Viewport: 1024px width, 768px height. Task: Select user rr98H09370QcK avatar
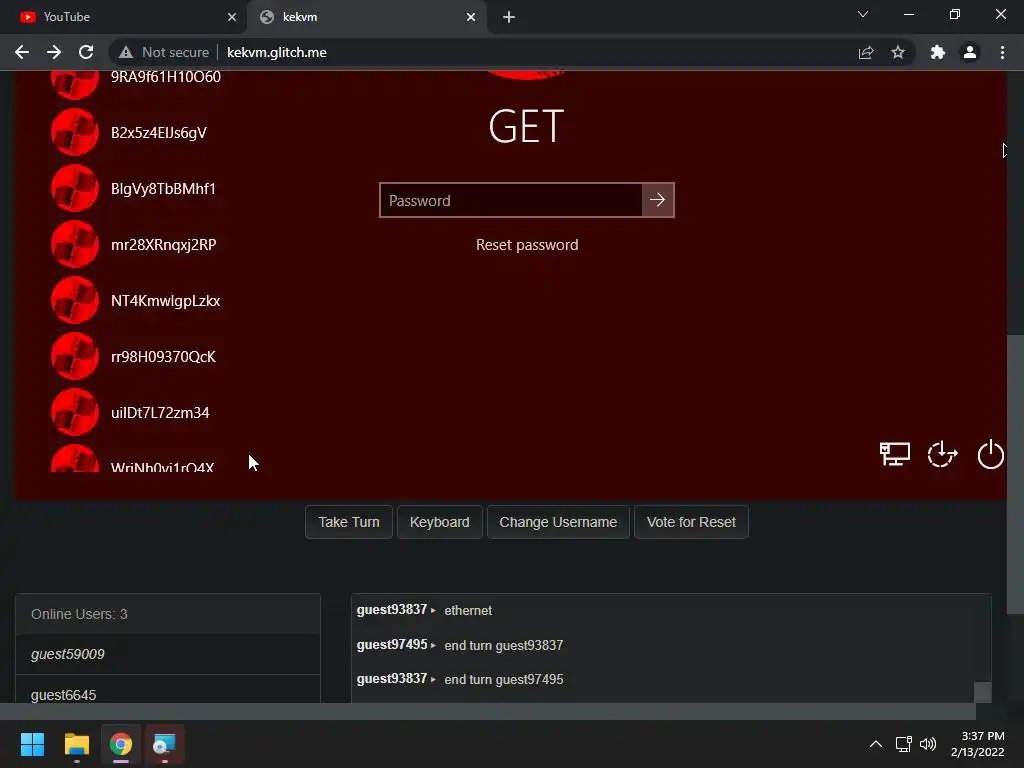pyautogui.click(x=74, y=357)
